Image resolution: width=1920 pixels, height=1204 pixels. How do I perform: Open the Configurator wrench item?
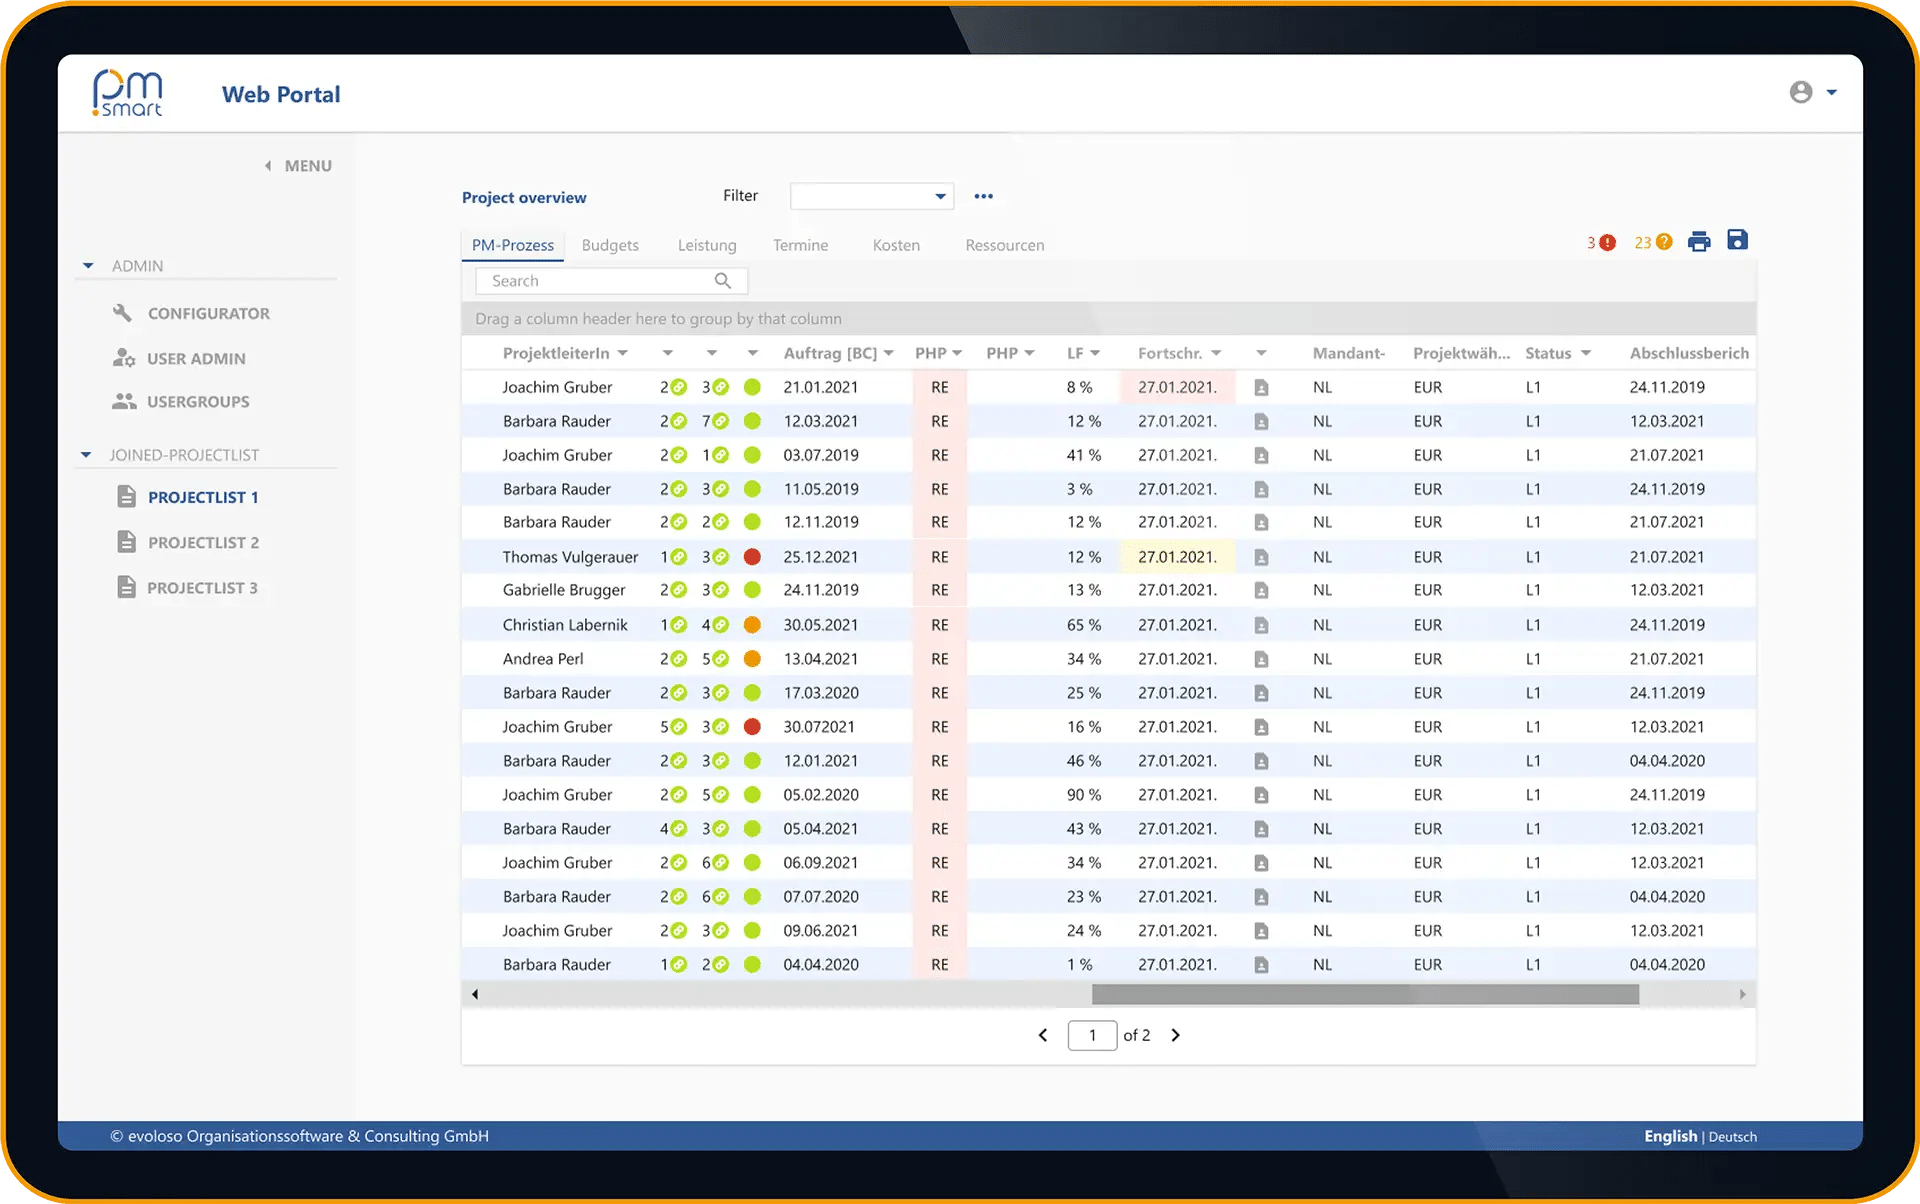click(192, 313)
